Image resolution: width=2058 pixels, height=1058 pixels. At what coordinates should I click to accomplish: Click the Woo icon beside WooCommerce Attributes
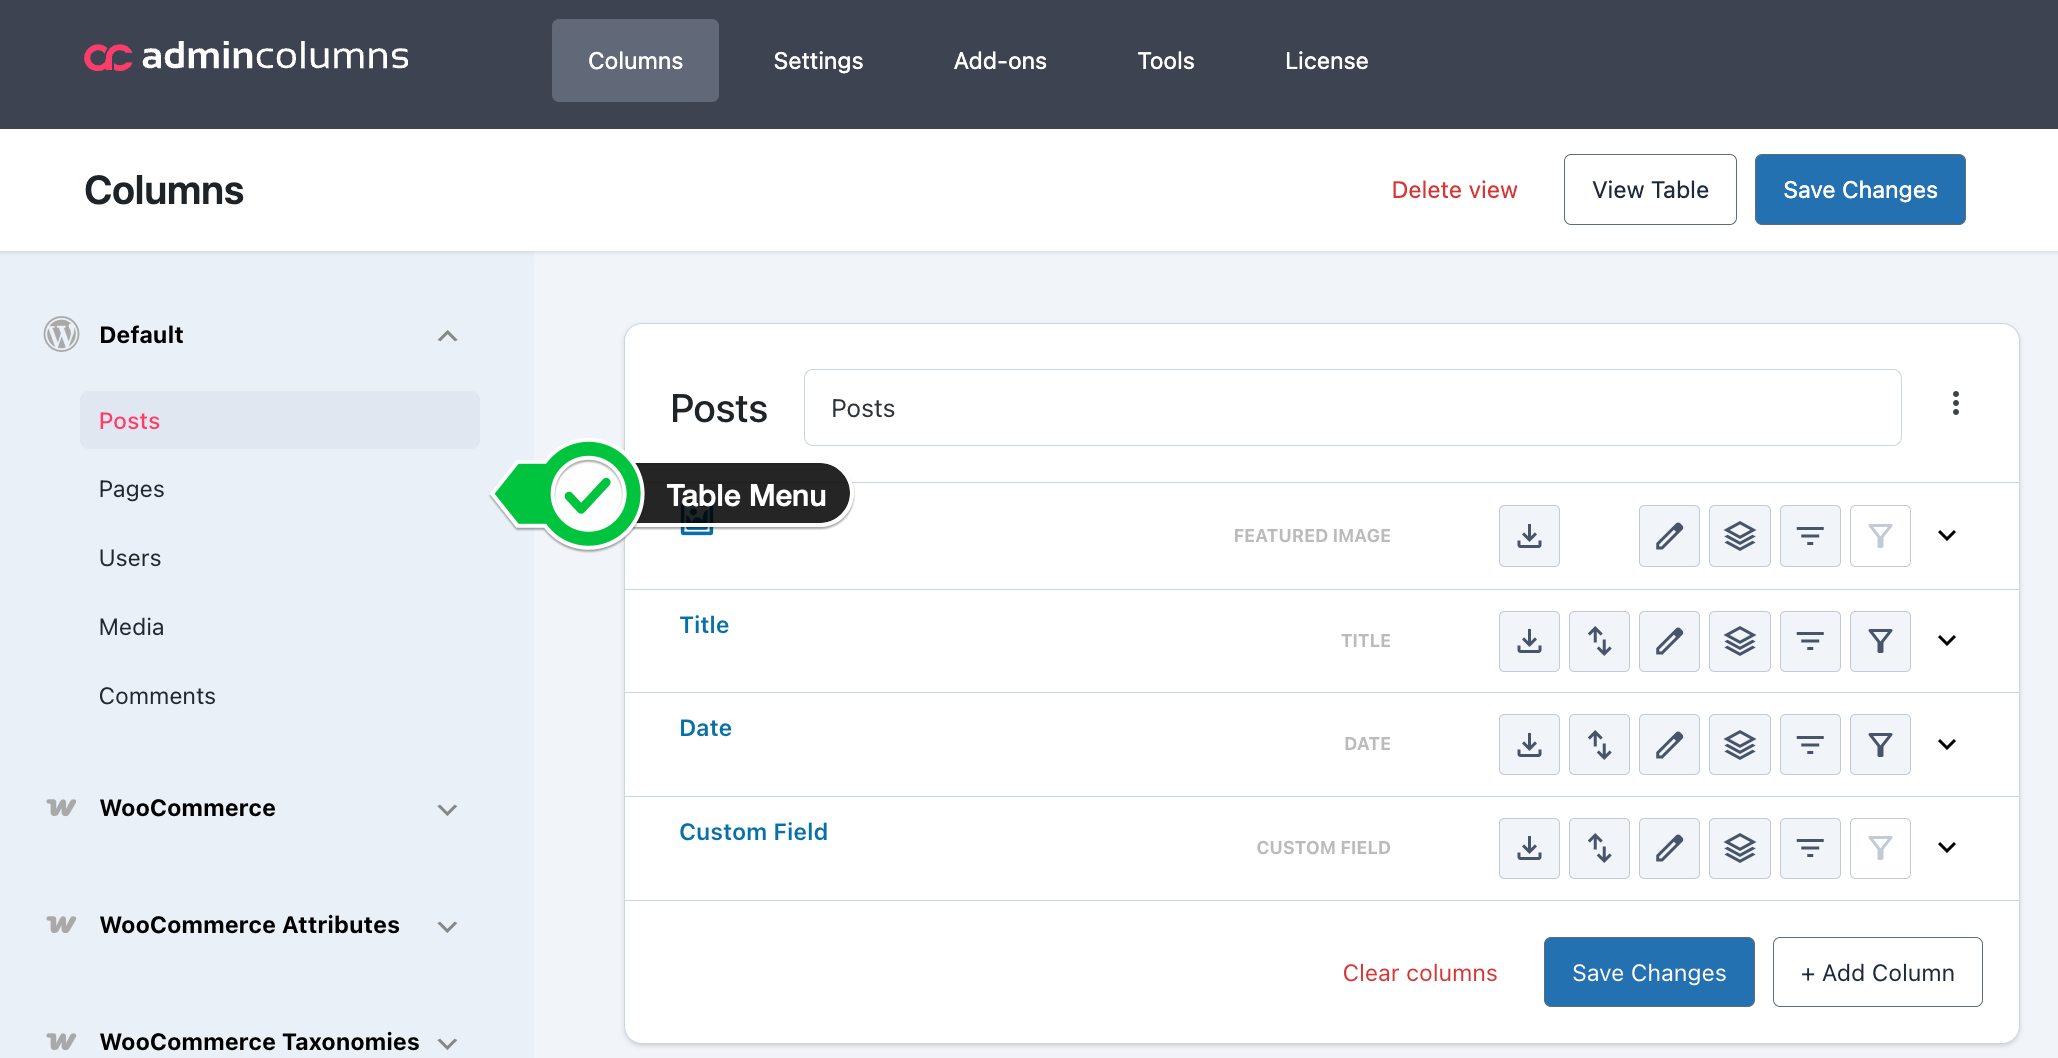pos(61,924)
